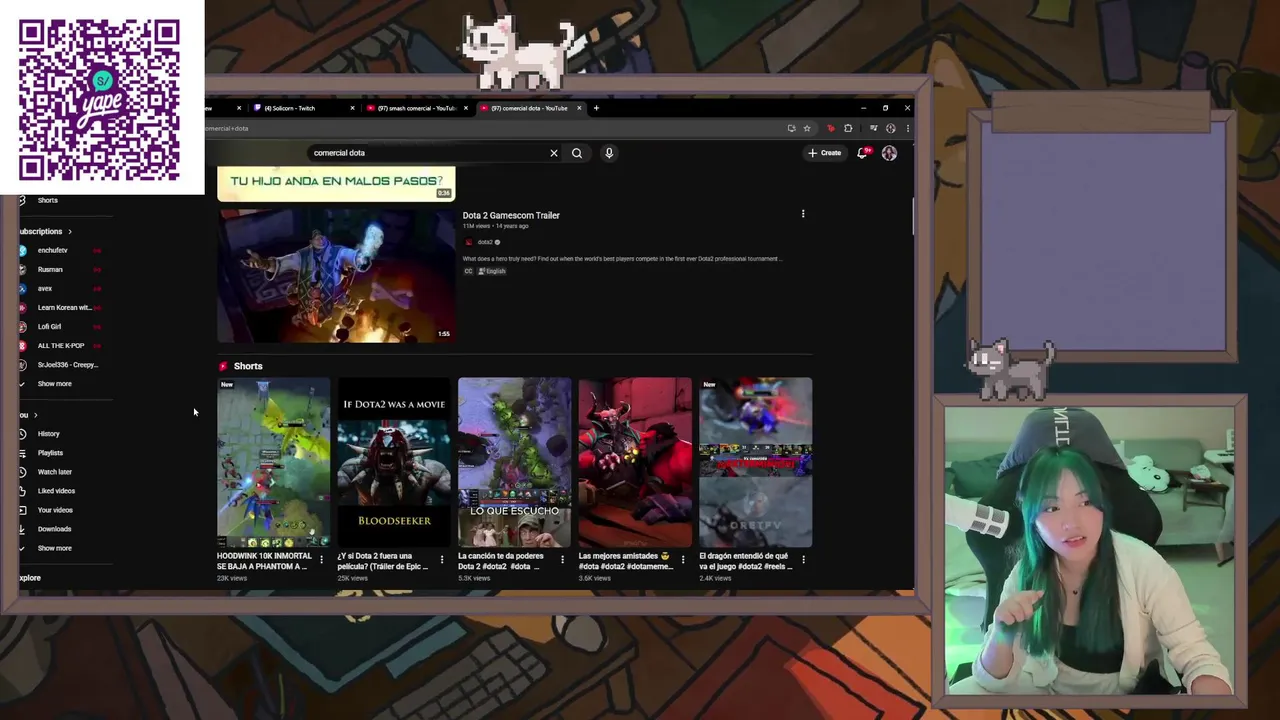Viewport: 1280px width, 720px height.
Task: Click the page vertical scrollbar
Action: [912, 217]
